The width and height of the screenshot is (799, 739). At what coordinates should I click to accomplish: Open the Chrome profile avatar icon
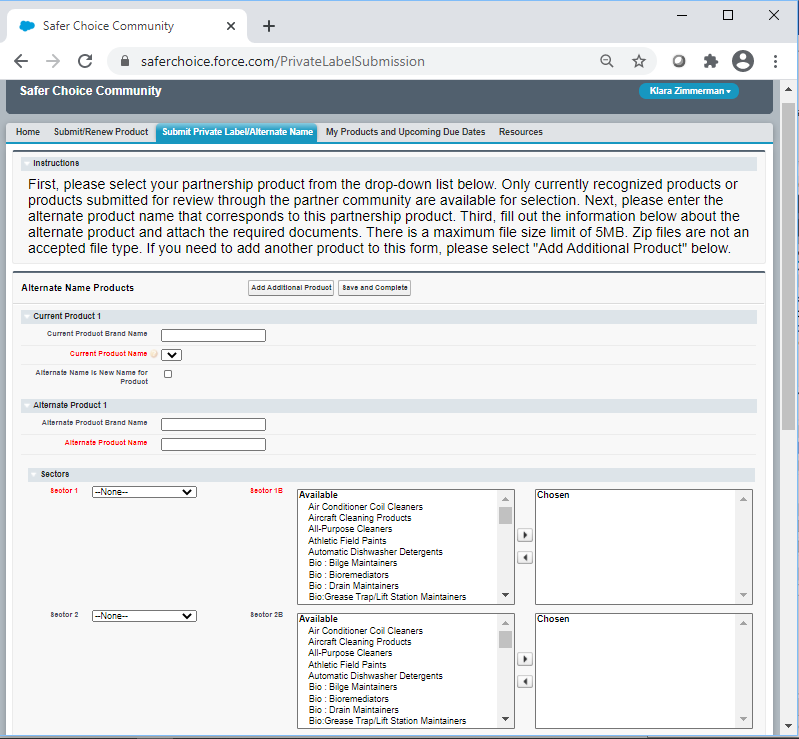pyautogui.click(x=743, y=61)
